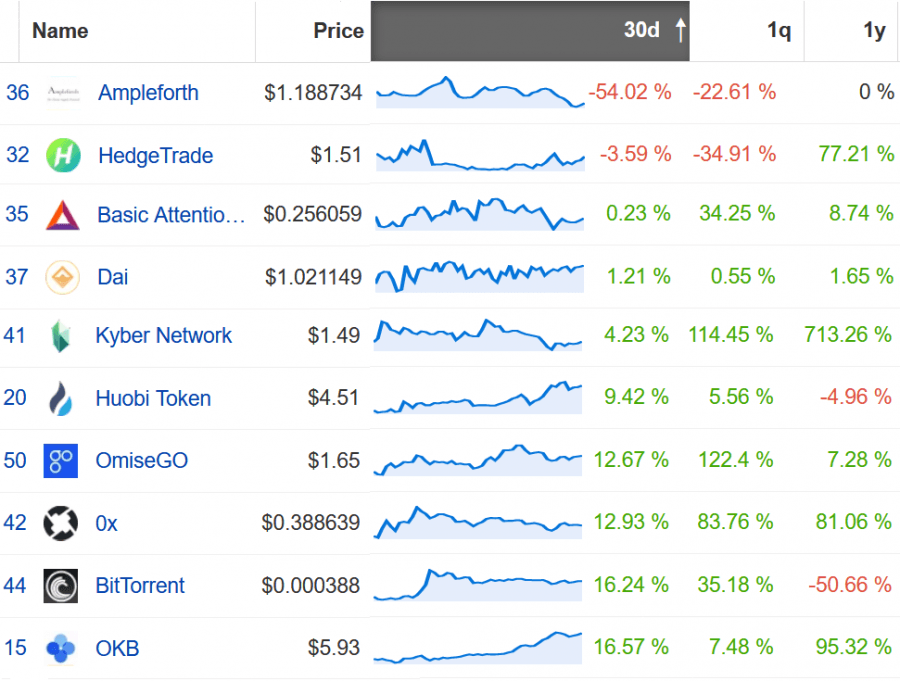Click the OKB blue dots logo

[x=60, y=648]
